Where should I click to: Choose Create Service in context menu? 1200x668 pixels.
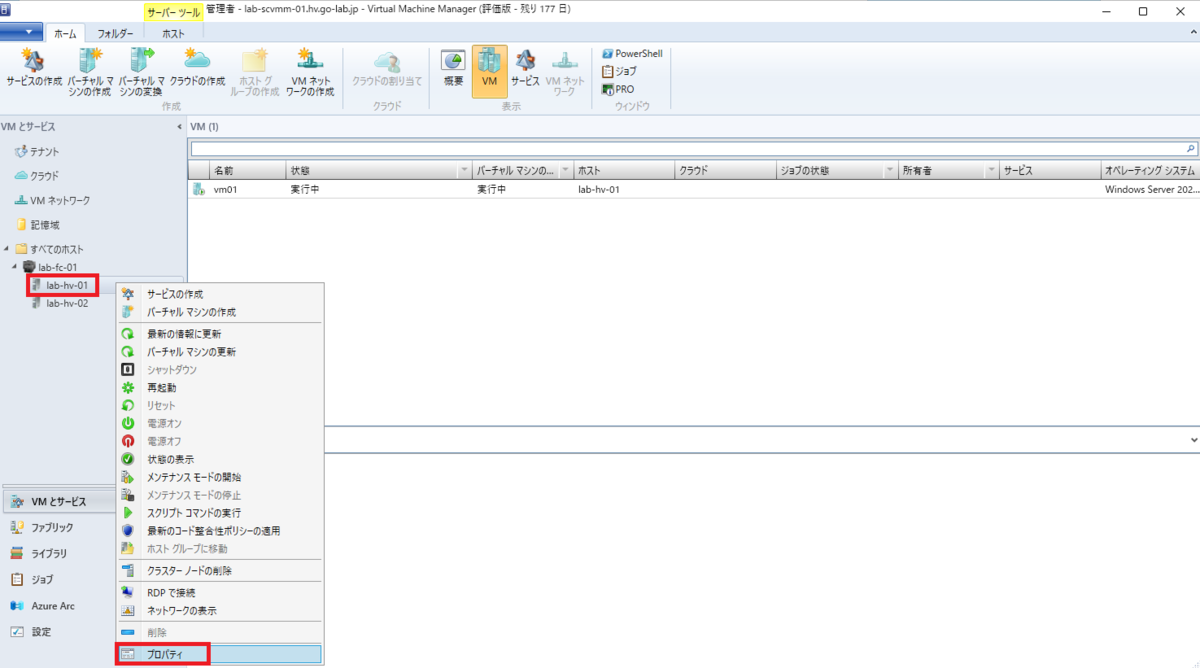click(x=220, y=294)
